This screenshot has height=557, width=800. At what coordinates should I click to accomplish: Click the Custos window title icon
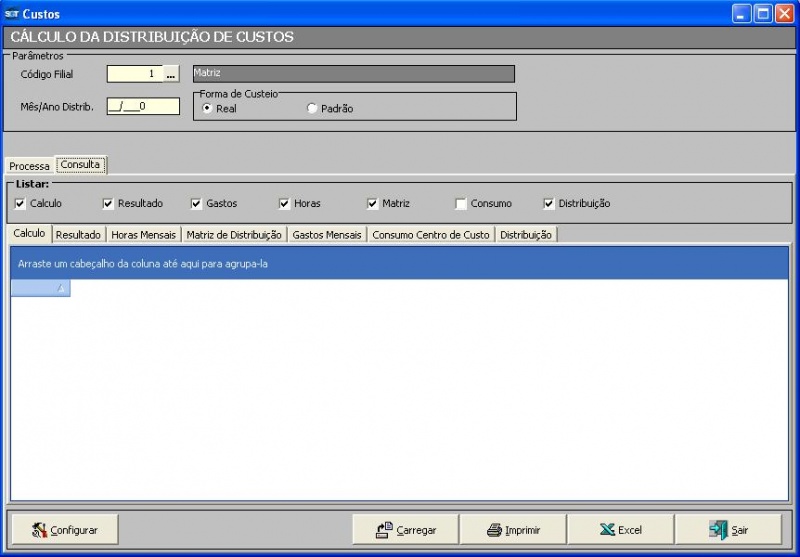pos(12,14)
